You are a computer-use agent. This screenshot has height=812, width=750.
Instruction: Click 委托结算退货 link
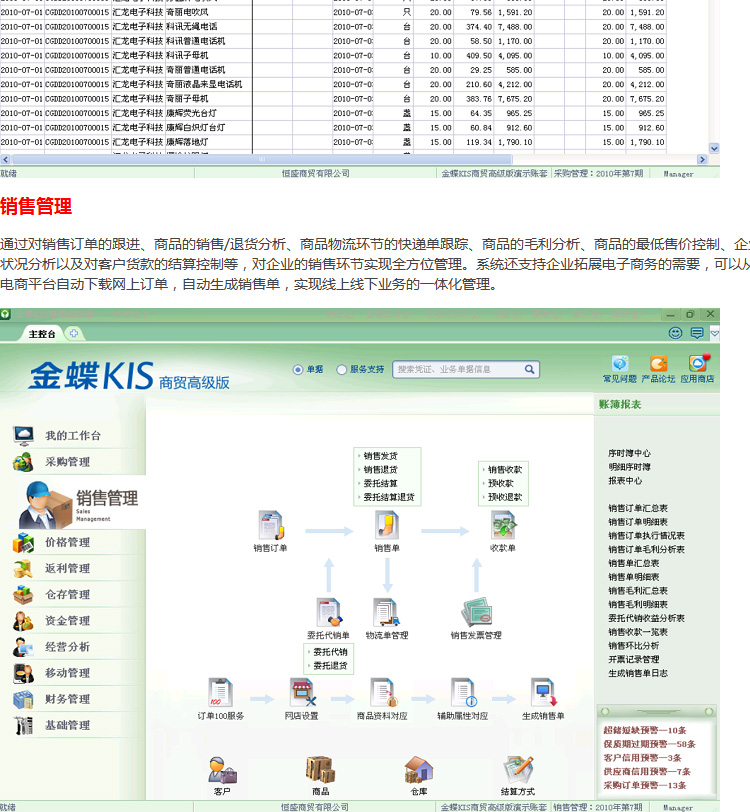click(389, 497)
